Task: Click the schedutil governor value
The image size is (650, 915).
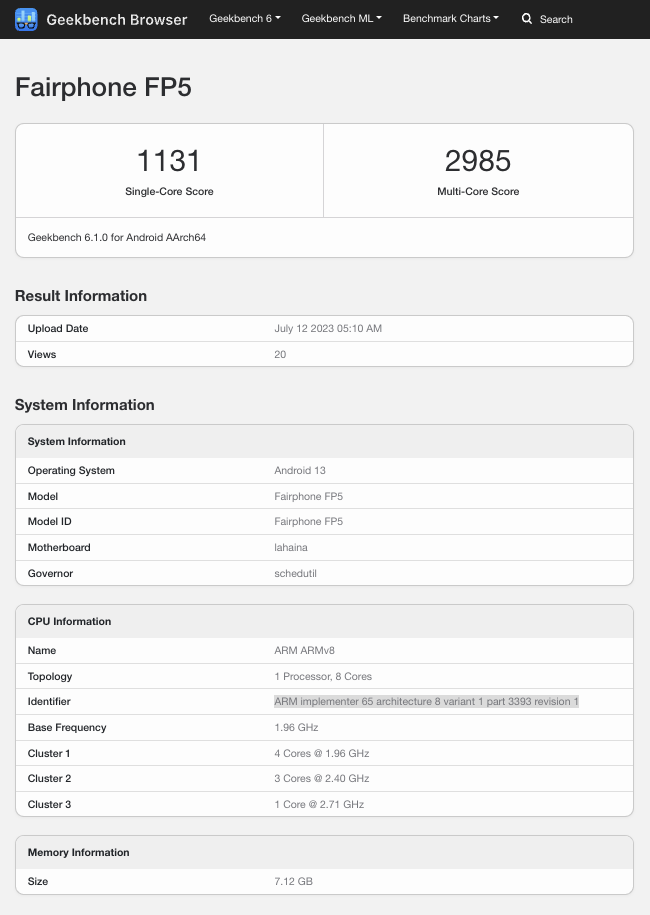Action: [296, 574]
